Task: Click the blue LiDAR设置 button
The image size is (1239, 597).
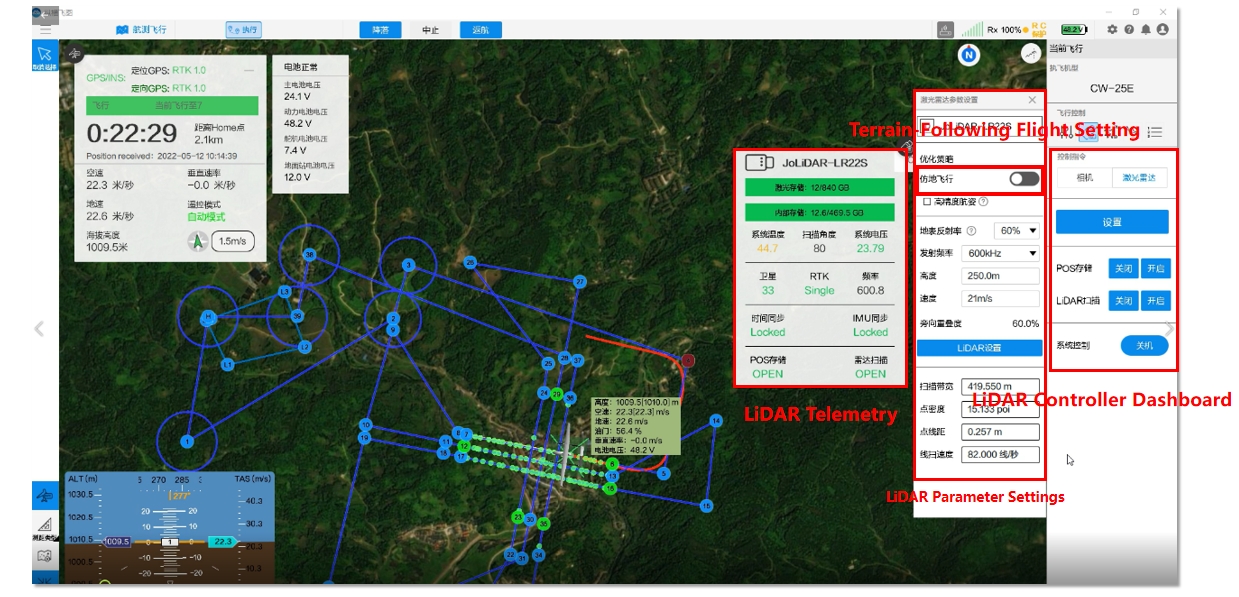Action: (978, 348)
